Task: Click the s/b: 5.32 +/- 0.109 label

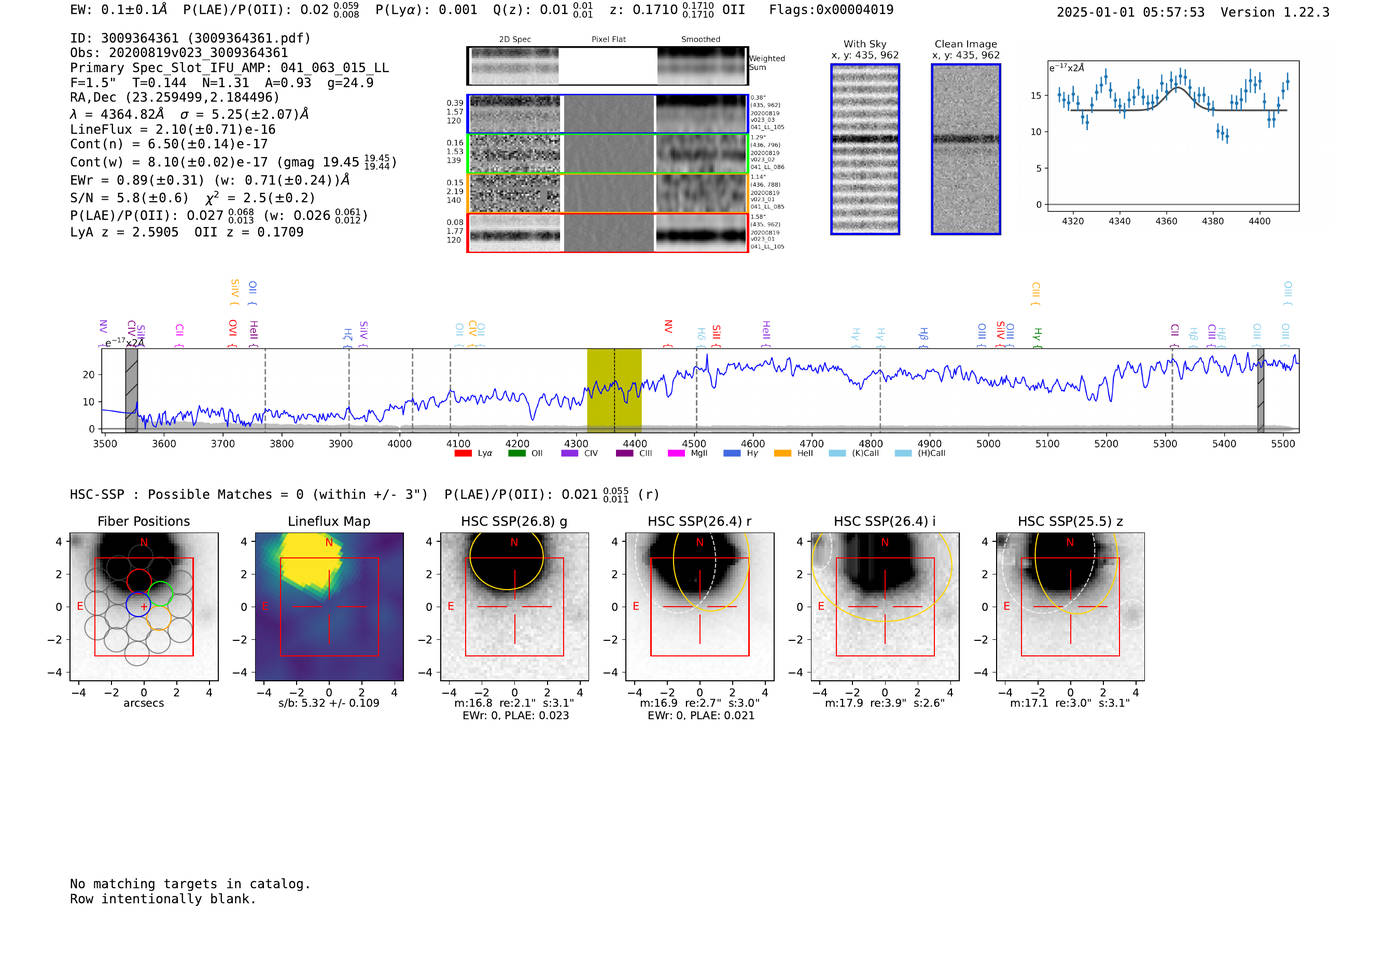Action: [329, 703]
